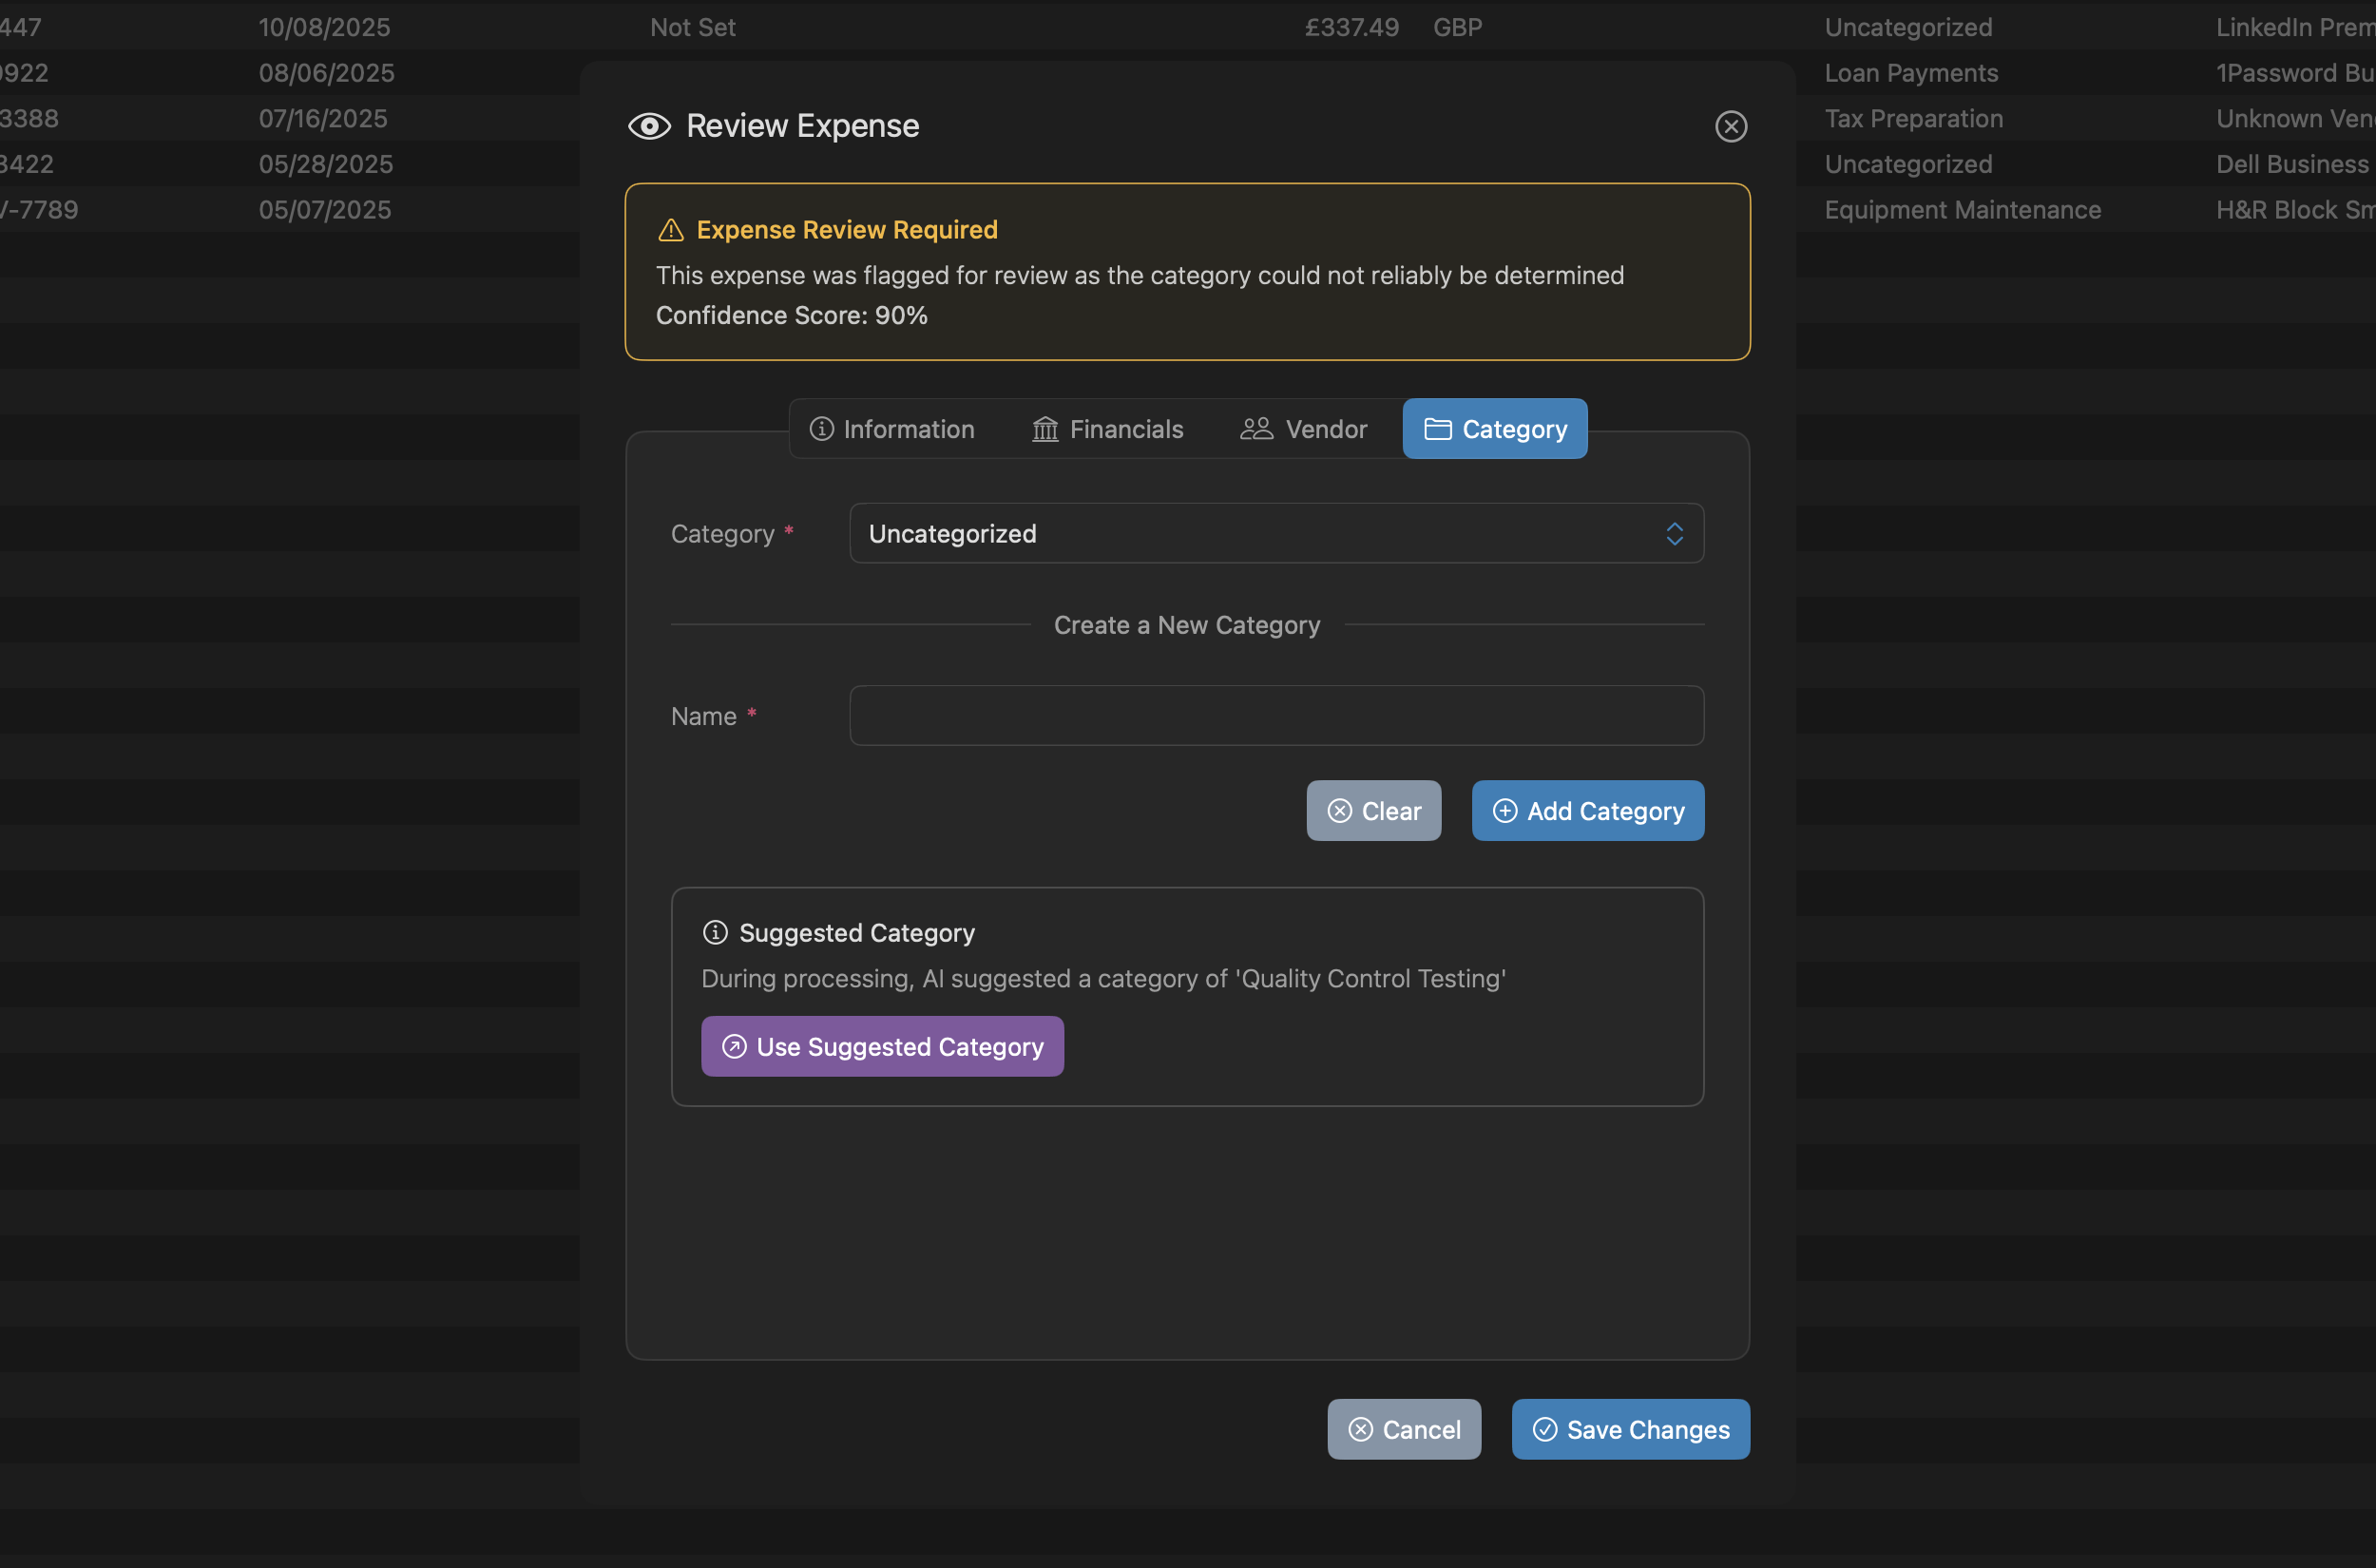This screenshot has width=2376, height=1568.
Task: Dismiss the Review Expense dialog
Action: (1731, 126)
